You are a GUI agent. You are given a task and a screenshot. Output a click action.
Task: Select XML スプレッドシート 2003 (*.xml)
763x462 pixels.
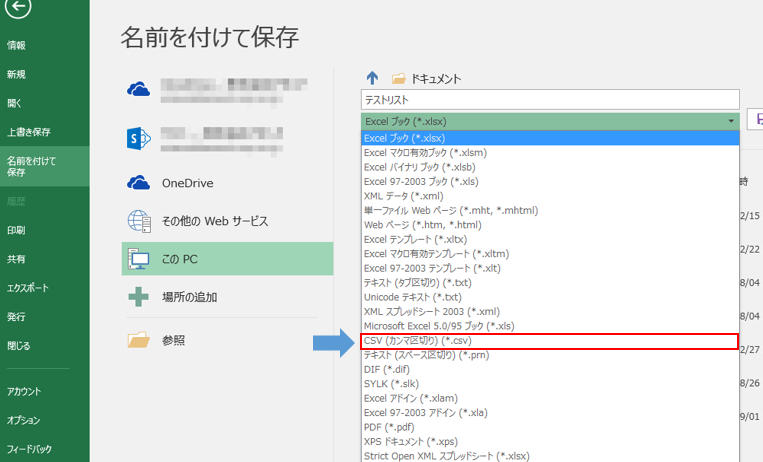coord(550,312)
